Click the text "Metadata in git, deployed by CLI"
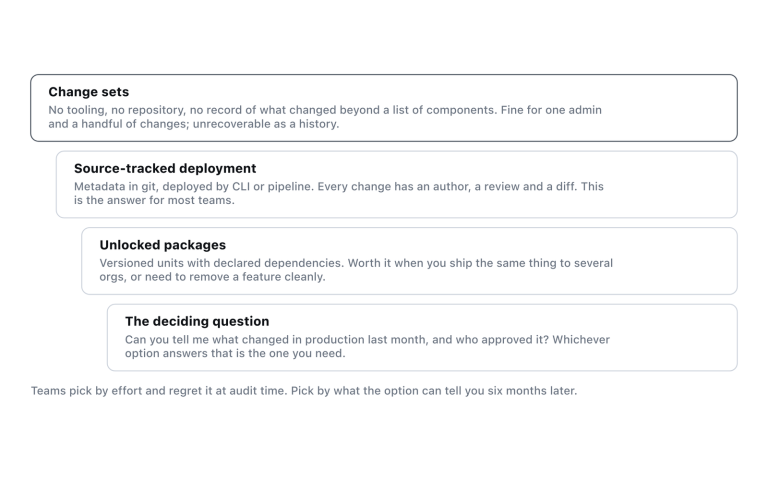The image size is (768, 480). click(162, 187)
